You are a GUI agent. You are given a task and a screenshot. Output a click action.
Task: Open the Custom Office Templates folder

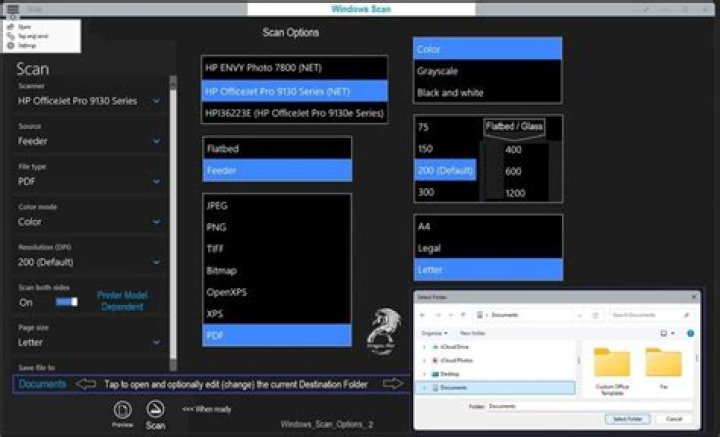[612, 371]
